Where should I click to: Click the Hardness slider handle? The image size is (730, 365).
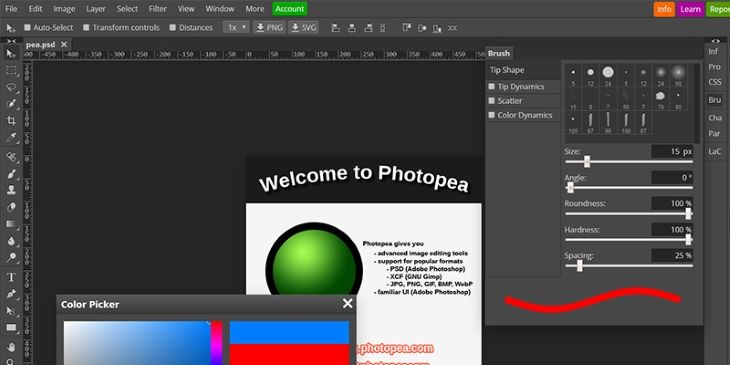(x=688, y=239)
